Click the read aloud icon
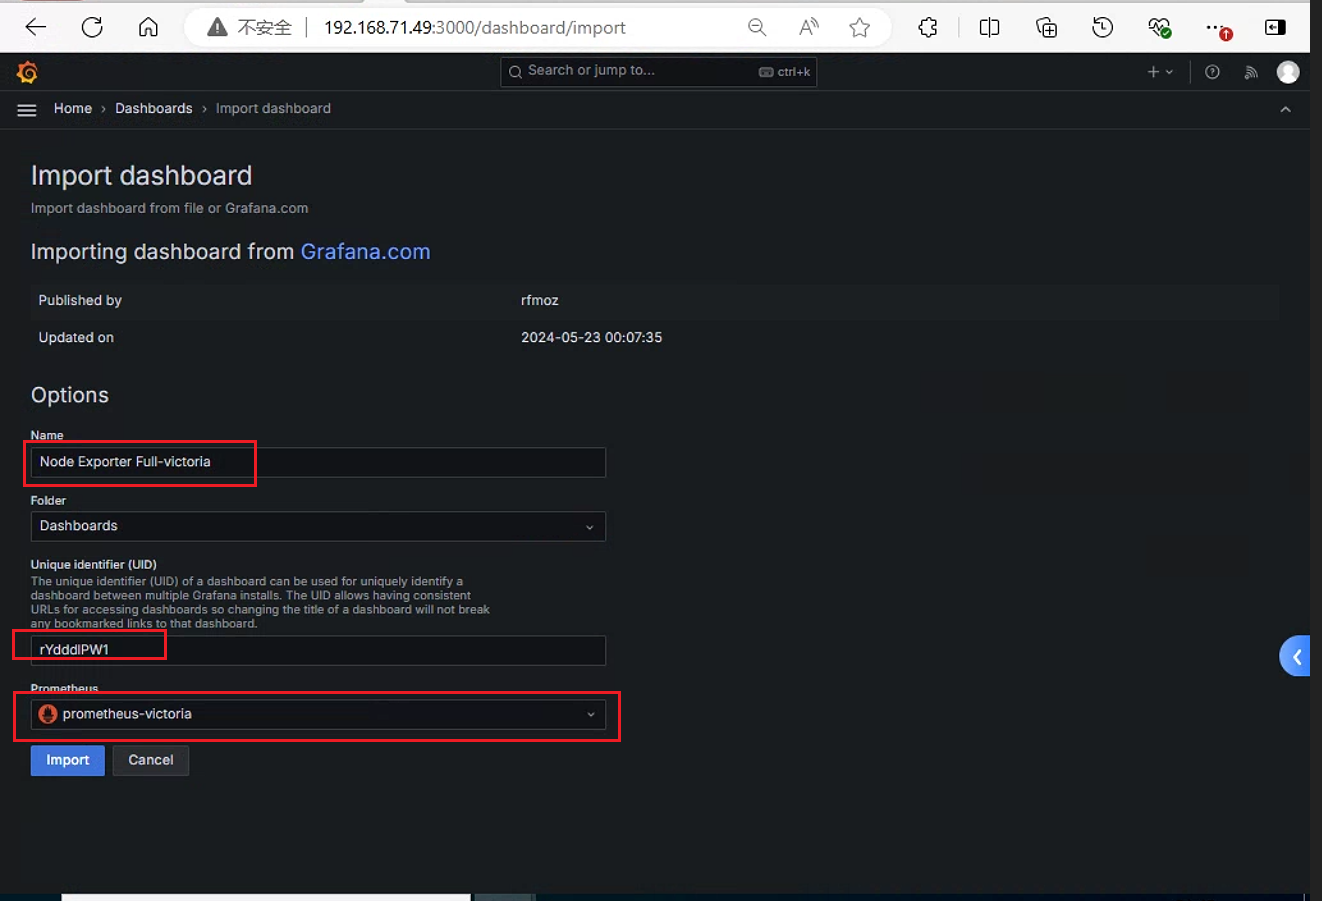This screenshot has width=1322, height=901. 808,28
